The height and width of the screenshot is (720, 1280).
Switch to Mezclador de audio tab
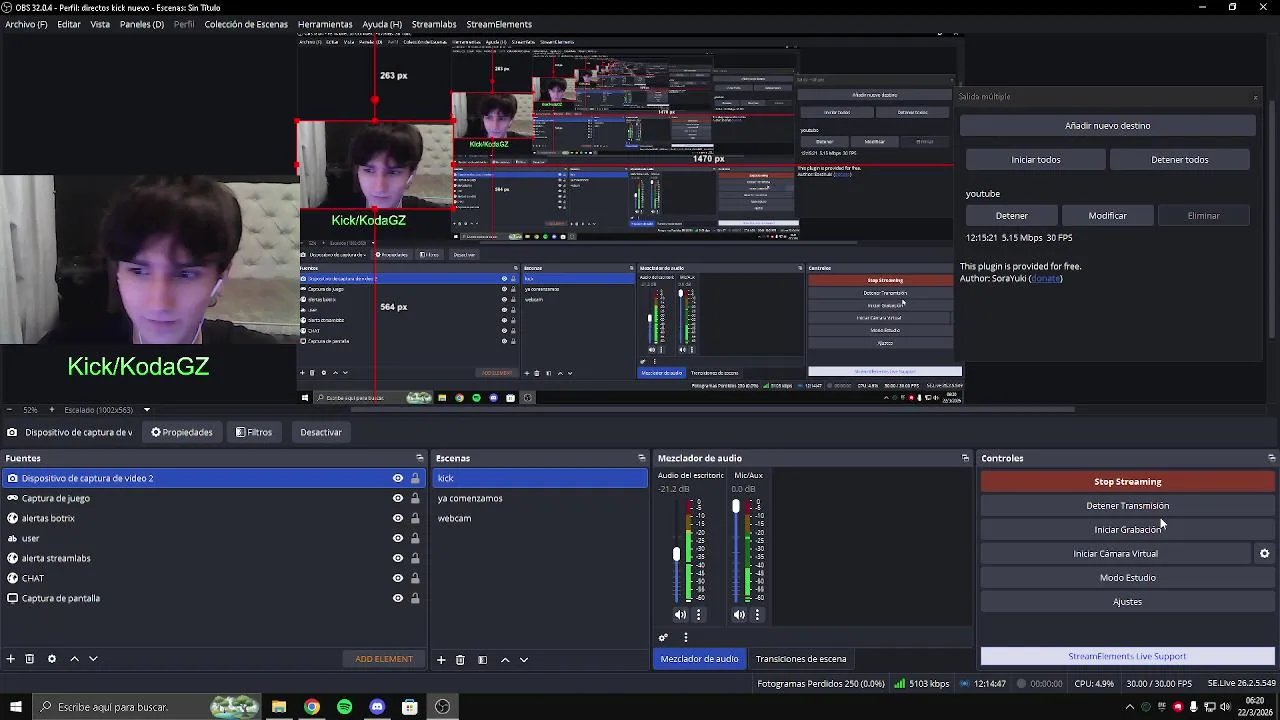[x=699, y=659]
